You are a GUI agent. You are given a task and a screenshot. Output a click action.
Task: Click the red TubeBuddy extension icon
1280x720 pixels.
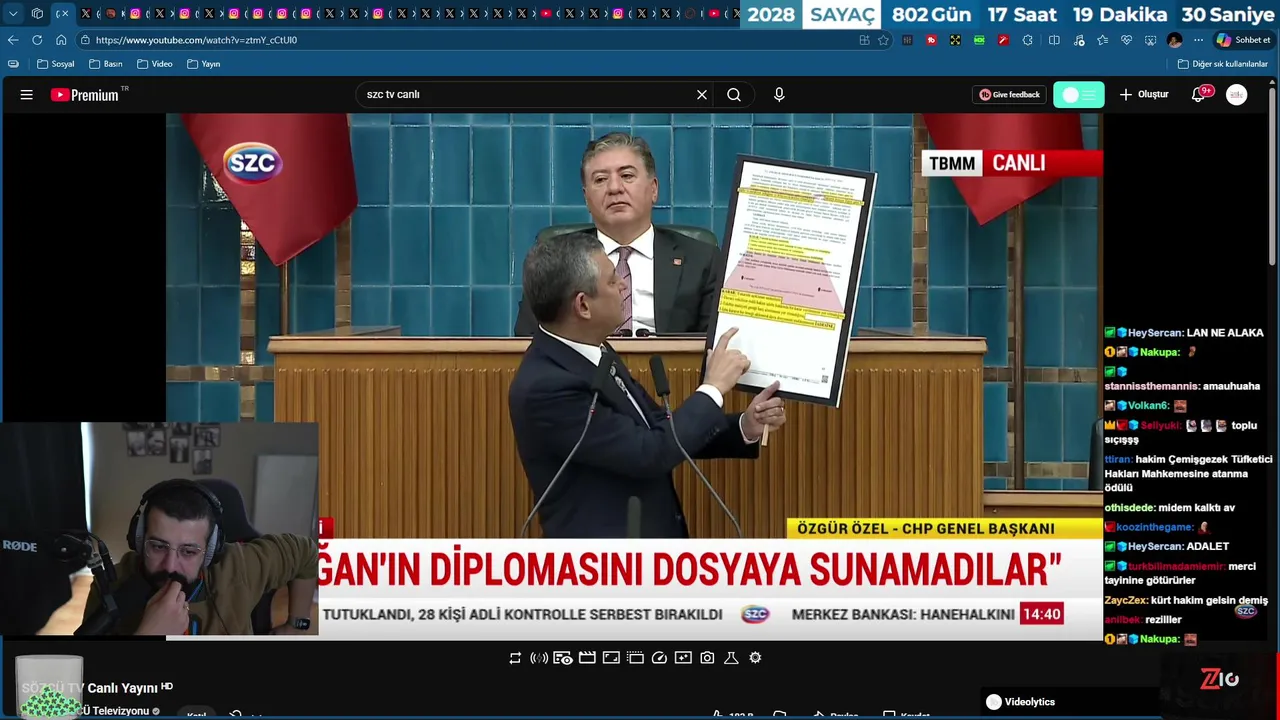tap(931, 40)
